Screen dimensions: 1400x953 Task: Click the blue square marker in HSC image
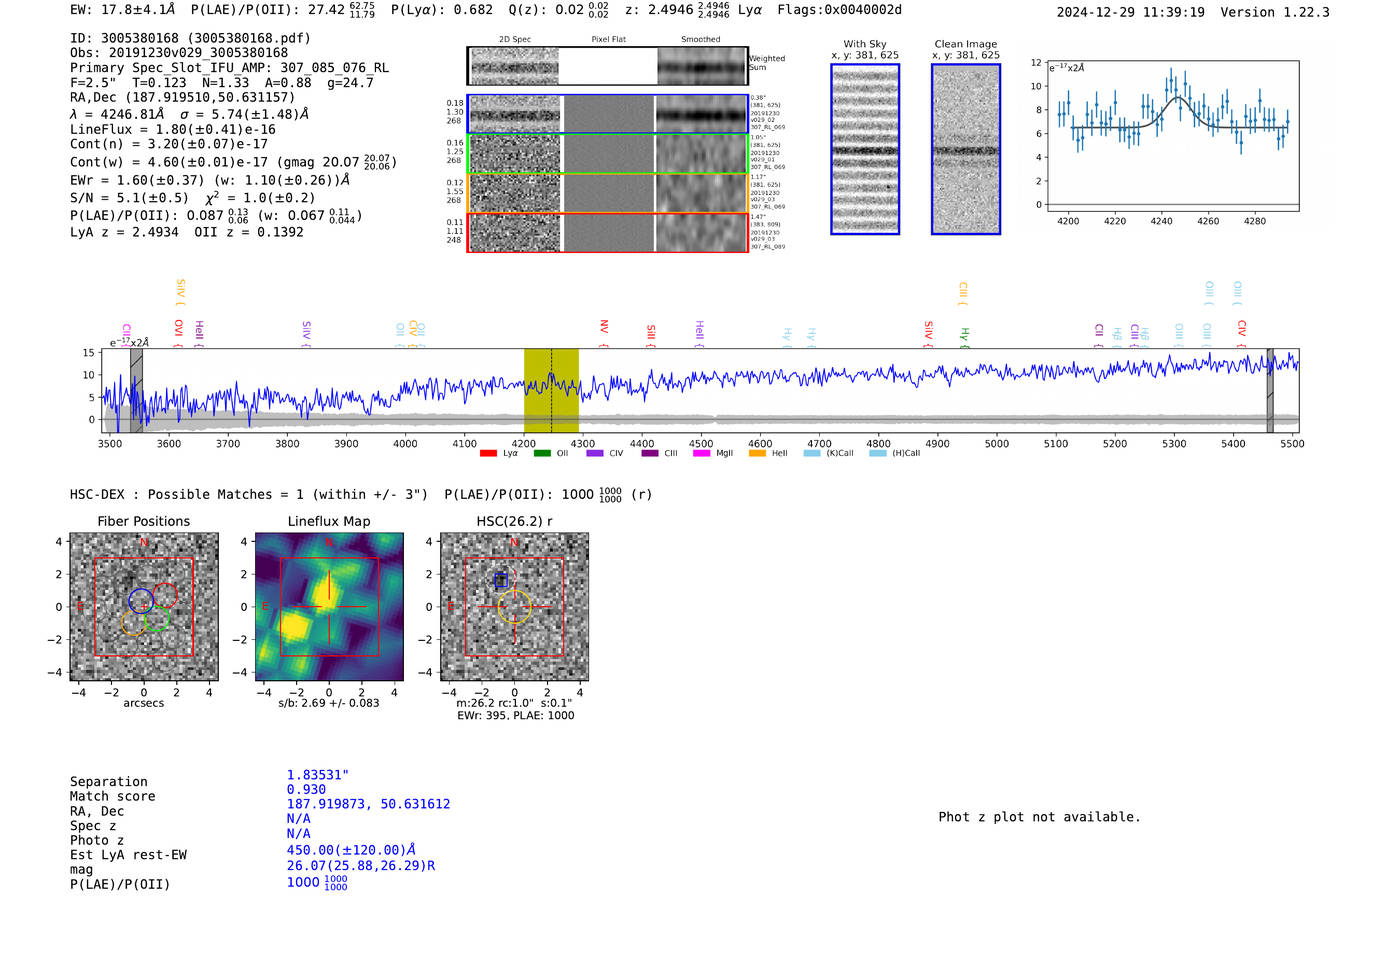coord(501,580)
